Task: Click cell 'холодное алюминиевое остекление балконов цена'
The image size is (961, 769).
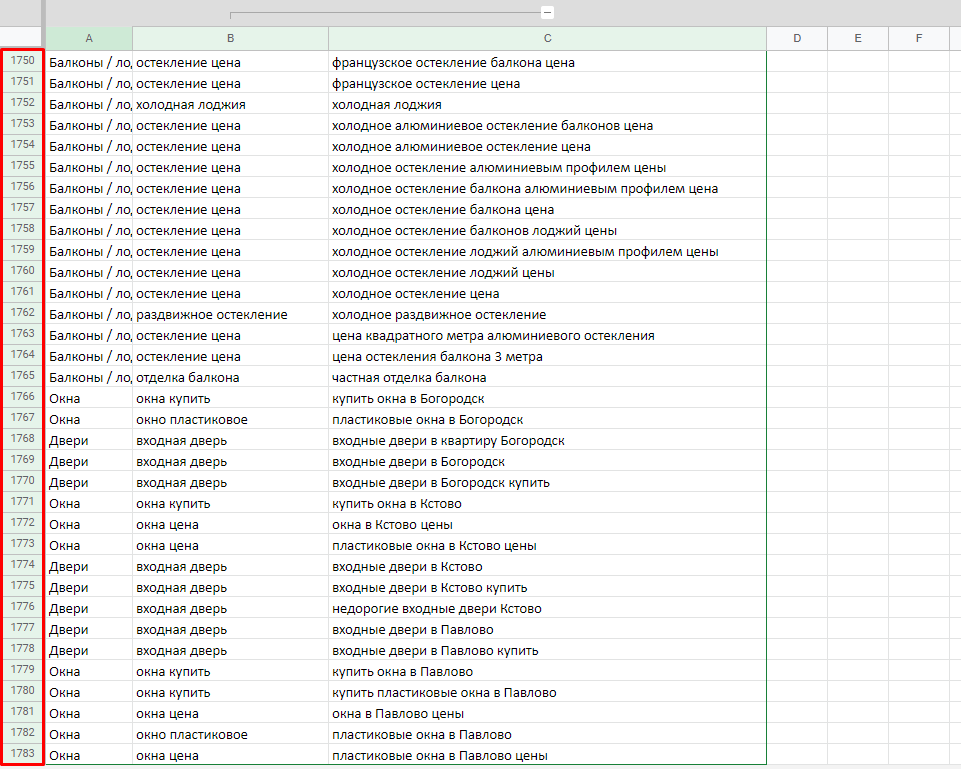Action: [x=547, y=126]
